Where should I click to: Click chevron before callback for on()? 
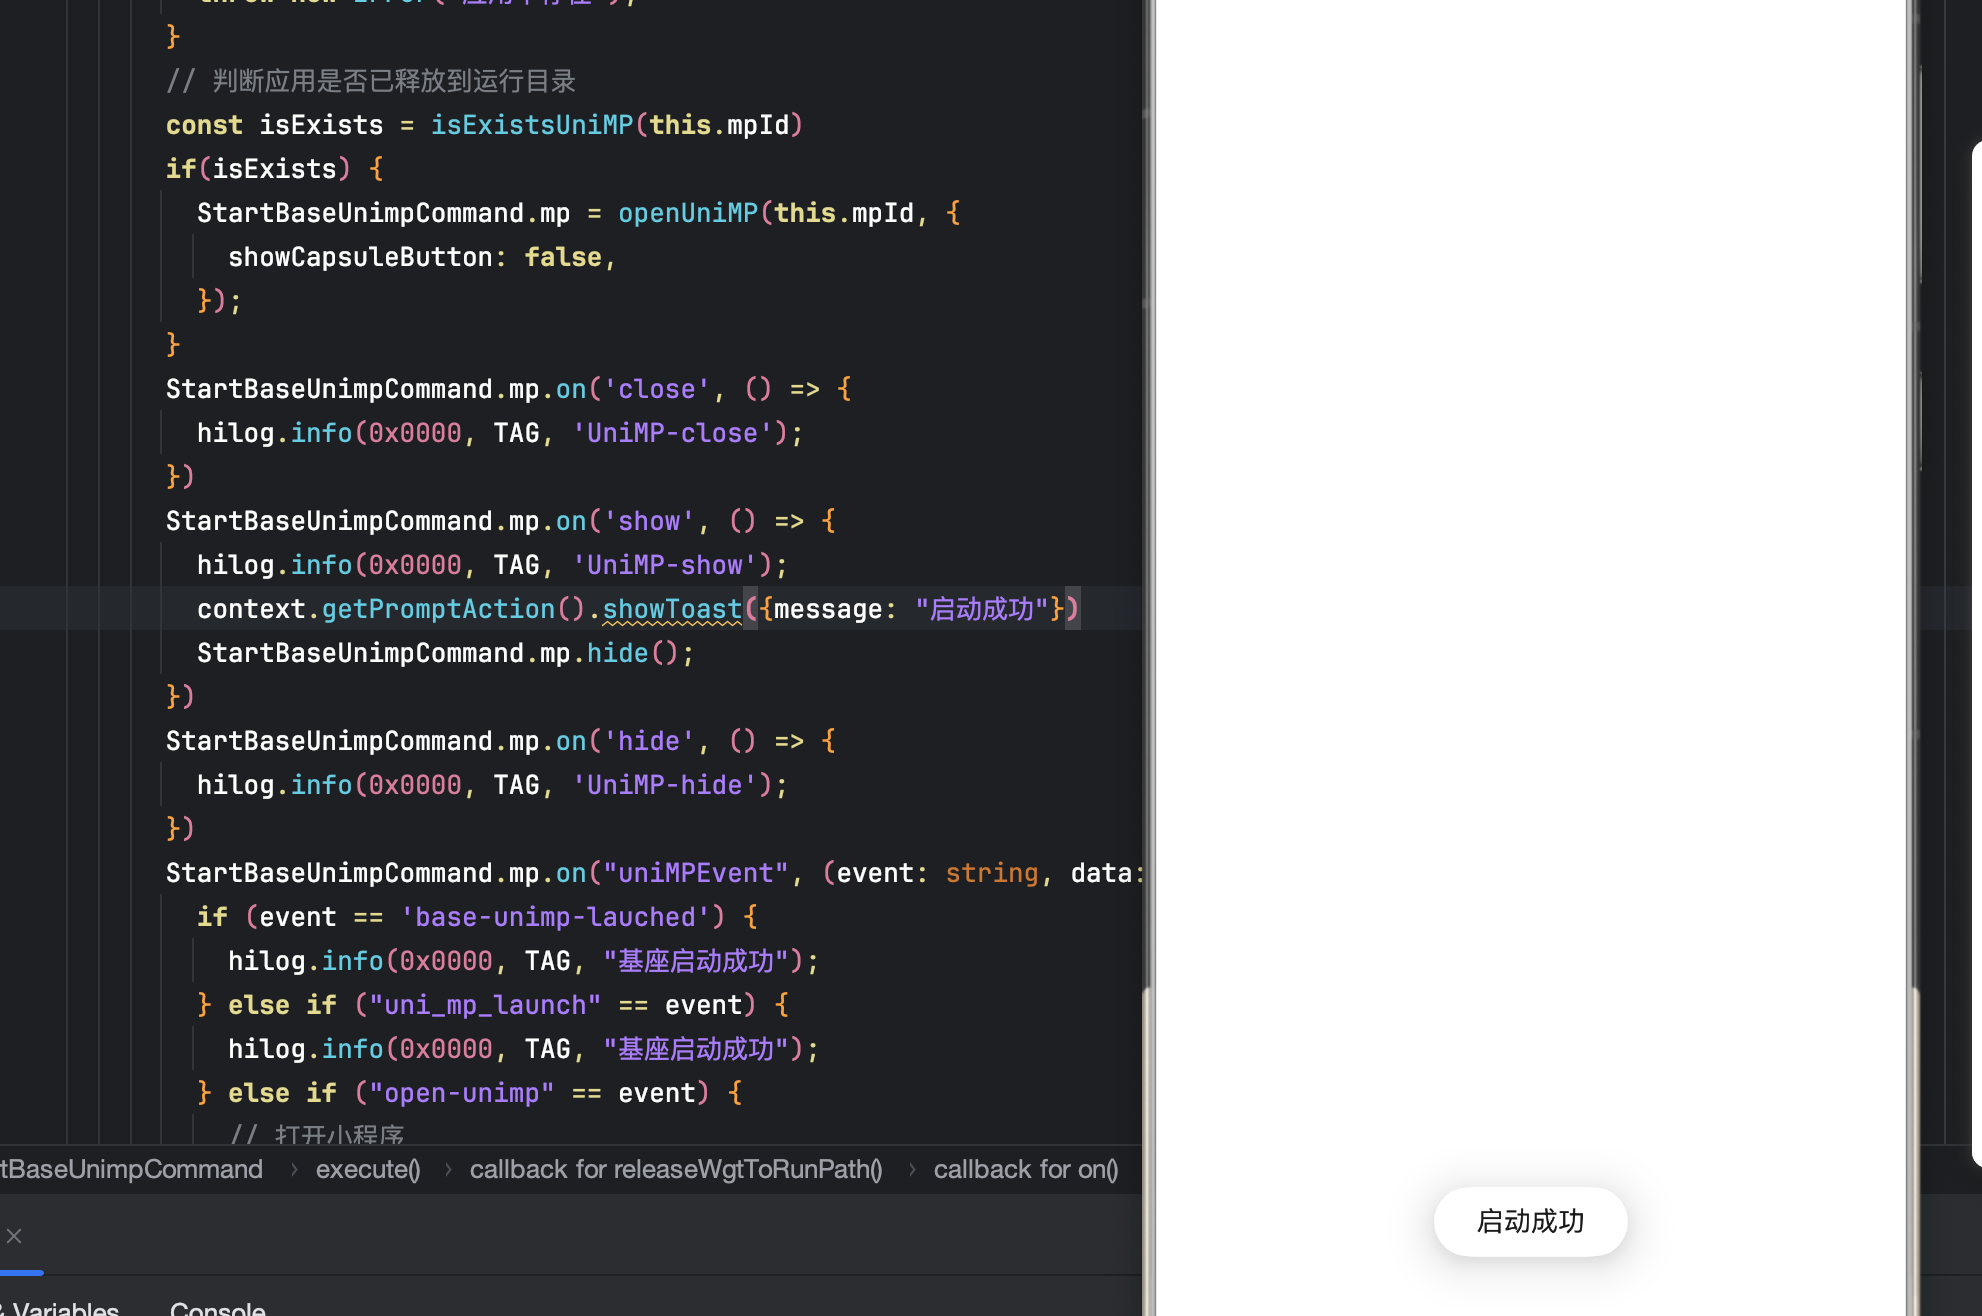(x=911, y=1169)
